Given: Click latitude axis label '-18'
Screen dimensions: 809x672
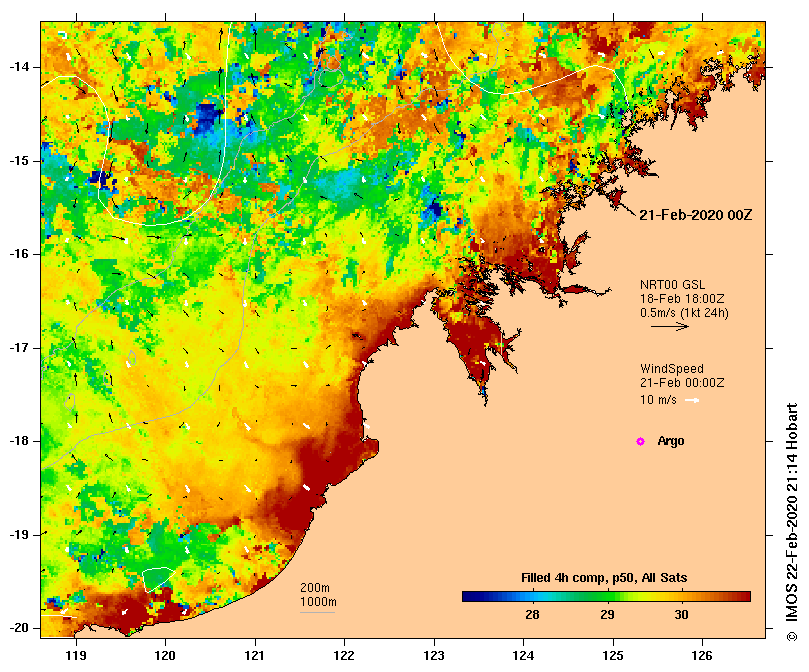Looking at the screenshot, I should pos(19,441).
